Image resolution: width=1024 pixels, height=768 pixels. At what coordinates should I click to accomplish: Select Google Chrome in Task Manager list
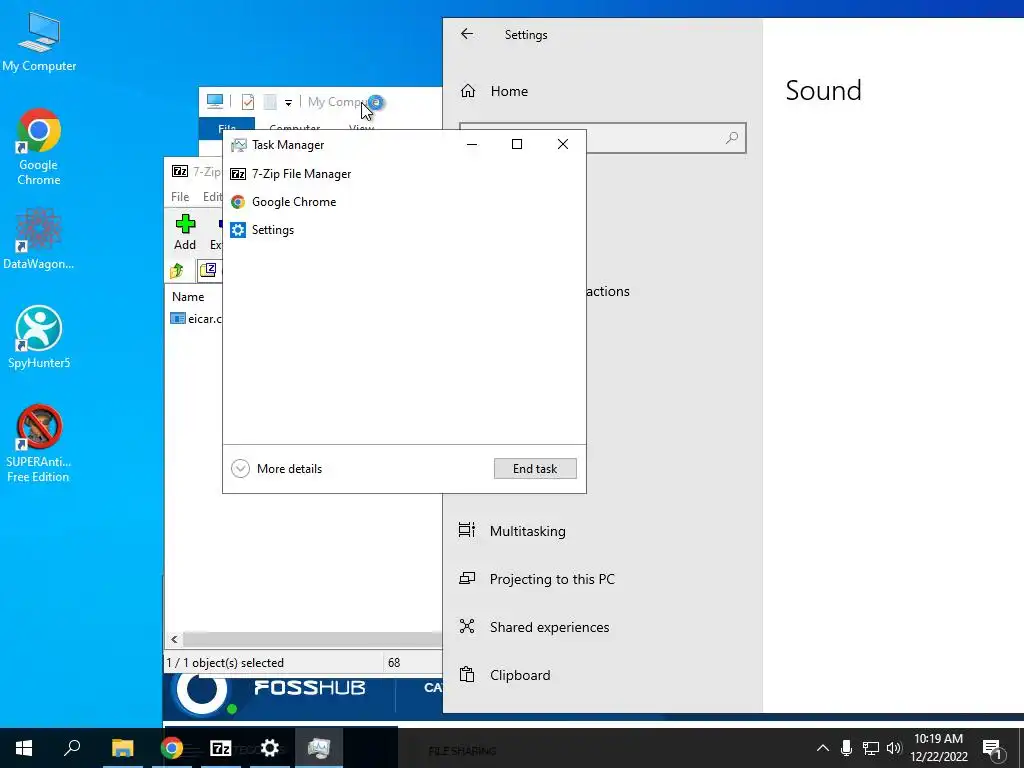[404, 202]
